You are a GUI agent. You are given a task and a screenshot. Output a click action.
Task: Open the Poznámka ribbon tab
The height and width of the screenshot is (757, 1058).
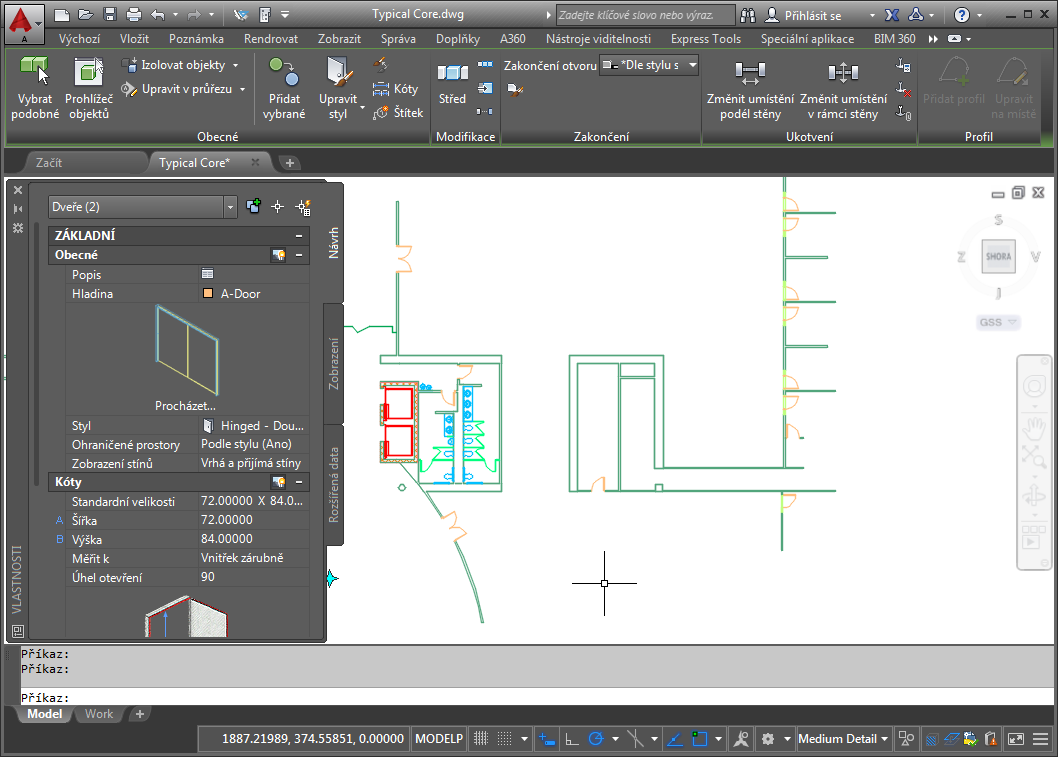coord(196,39)
